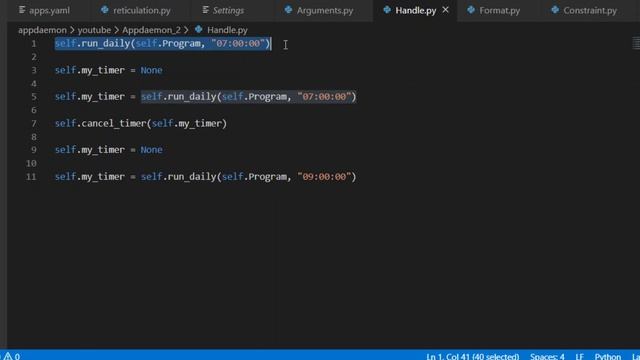Click line number 9 in the gutter
This screenshot has height=360, width=640.
[x=34, y=150]
